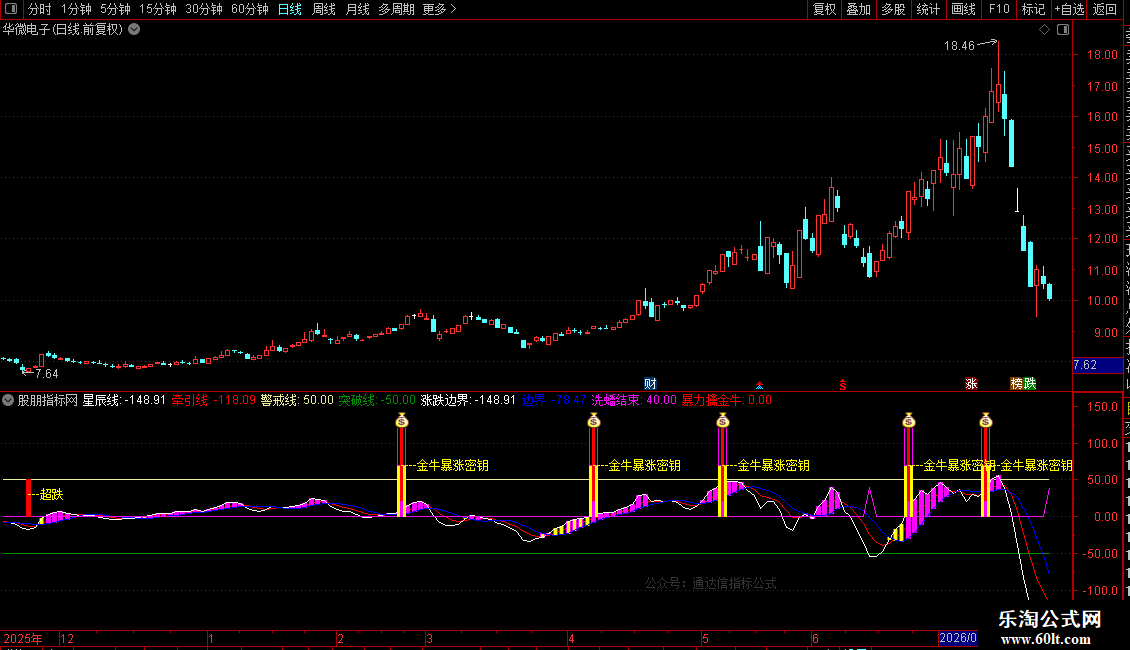Switch to the 月线 monthly chart
This screenshot has height=650, width=1130.
pyautogui.click(x=357, y=9)
